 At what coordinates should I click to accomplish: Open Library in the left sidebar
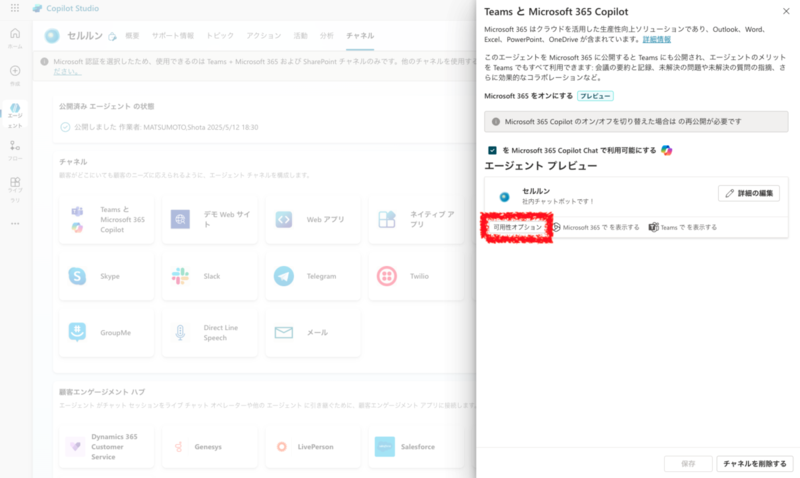15,189
